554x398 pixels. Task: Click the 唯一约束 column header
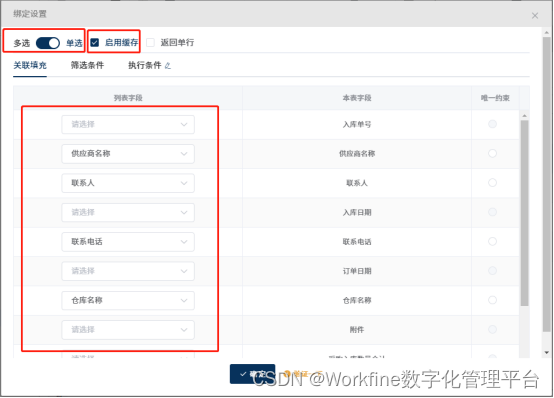(495, 98)
